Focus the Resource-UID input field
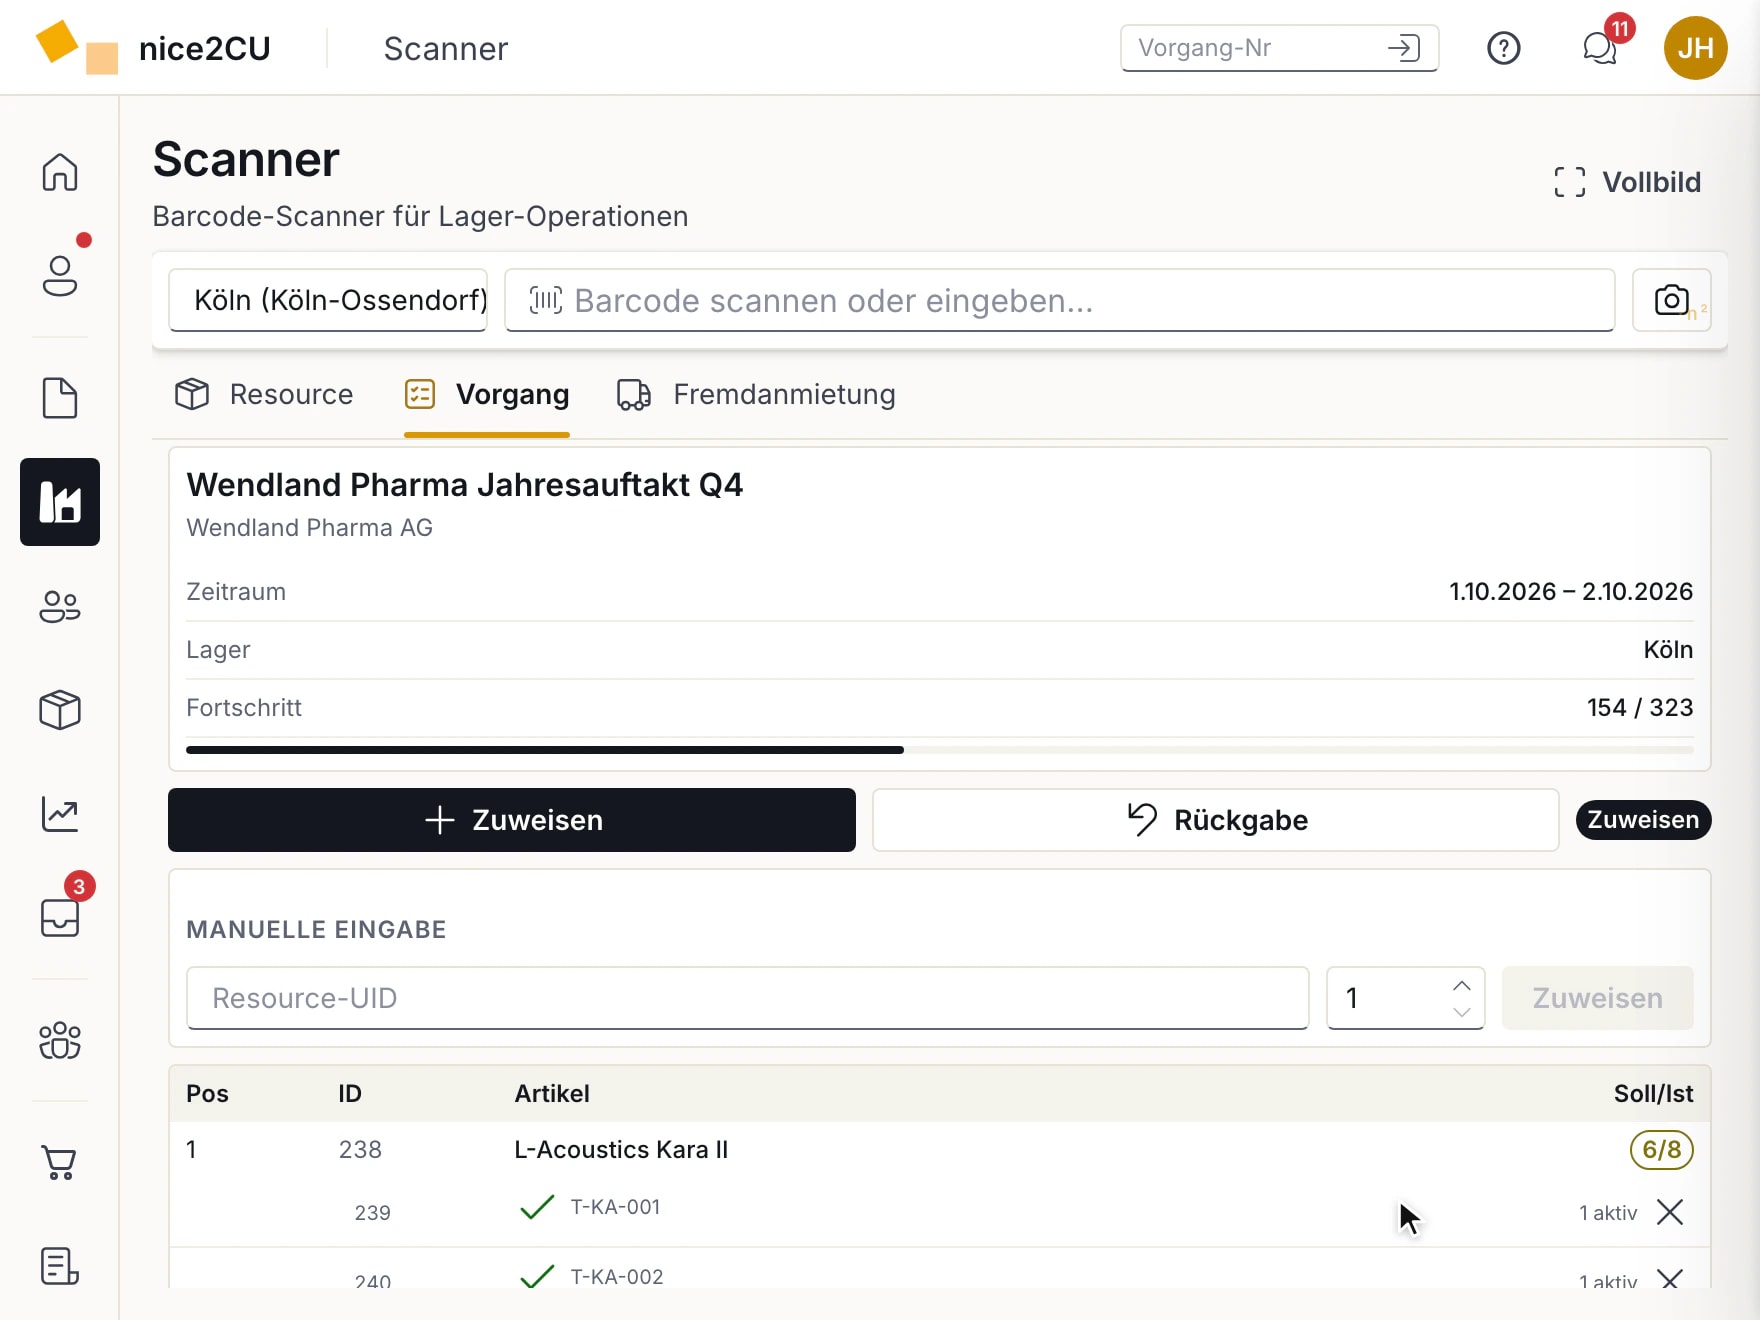 [748, 998]
